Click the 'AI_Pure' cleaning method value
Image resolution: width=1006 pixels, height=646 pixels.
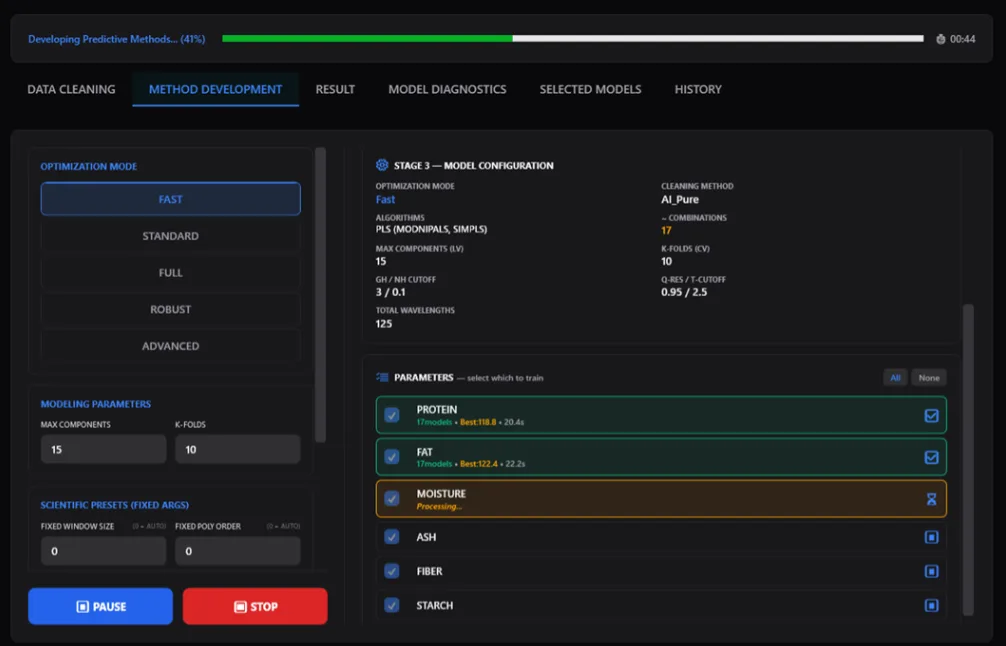point(680,200)
